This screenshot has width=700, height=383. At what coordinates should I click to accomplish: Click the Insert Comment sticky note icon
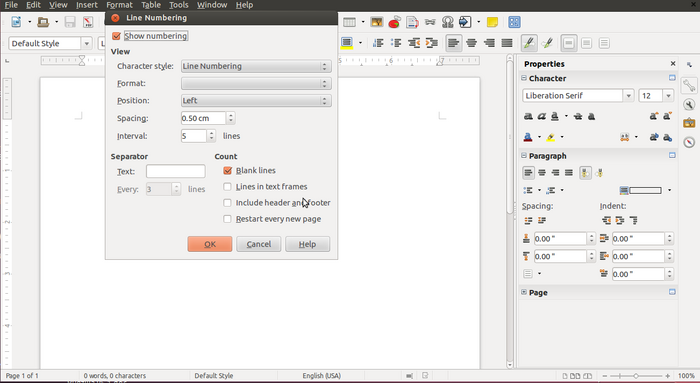[492, 22]
